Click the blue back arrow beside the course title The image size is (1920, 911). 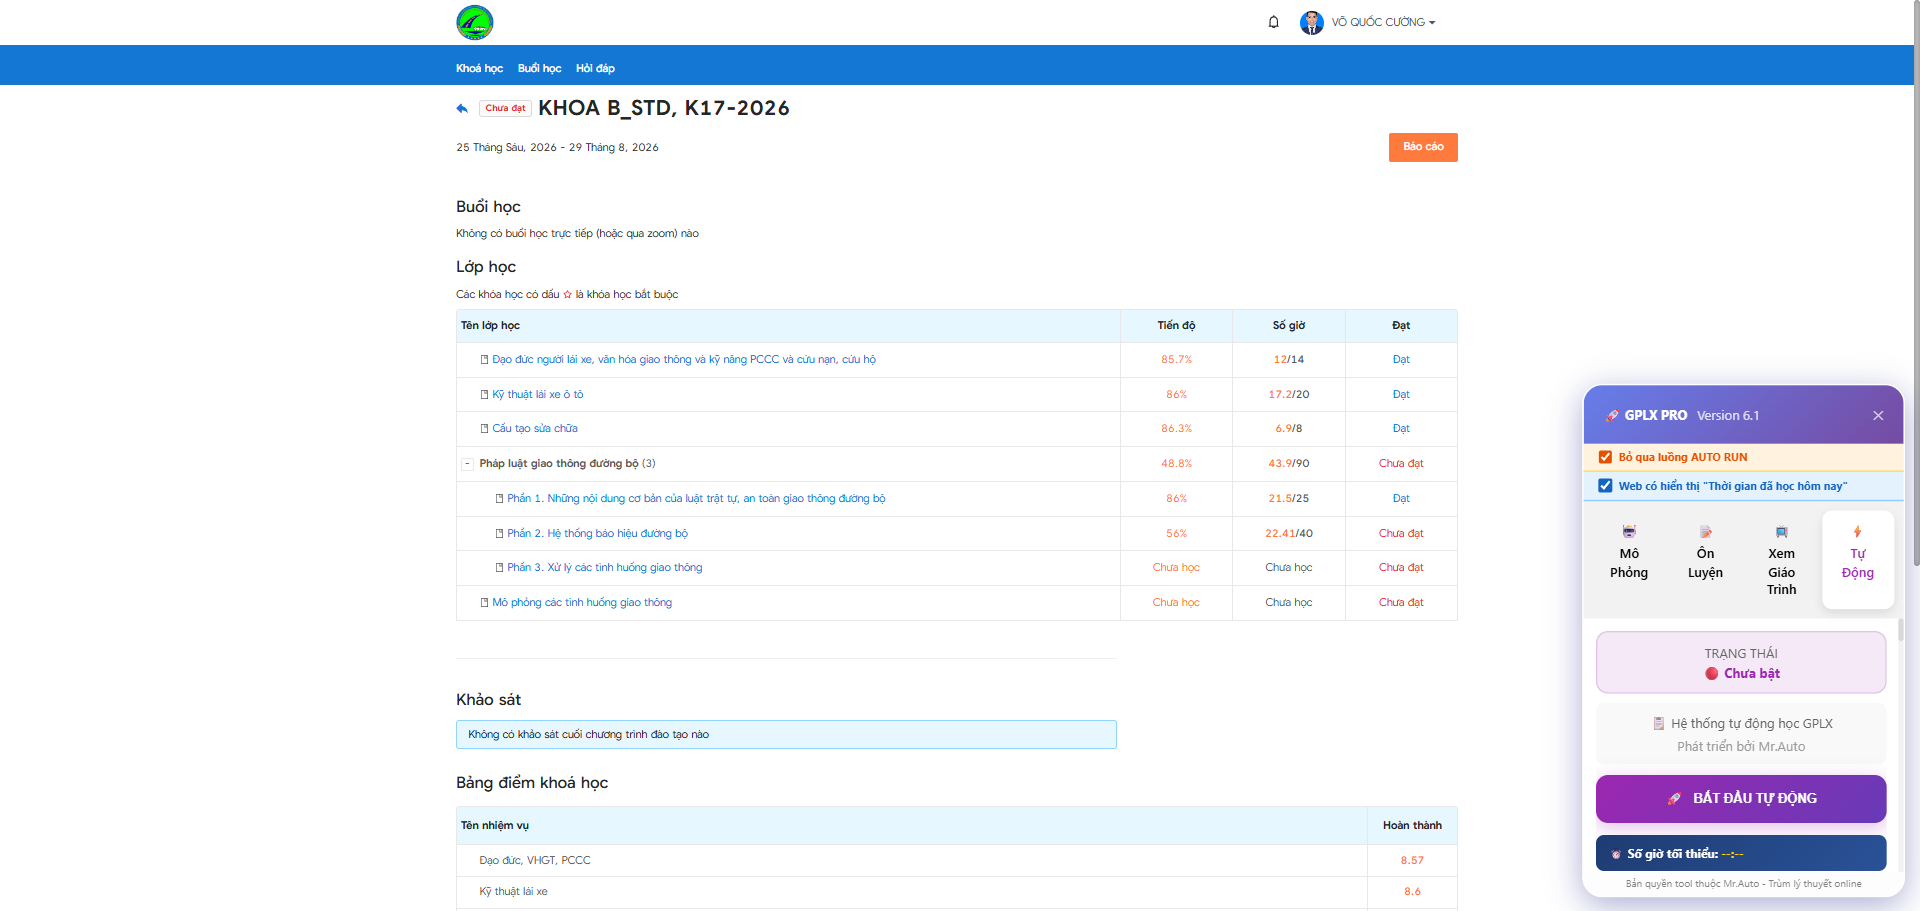(x=462, y=108)
